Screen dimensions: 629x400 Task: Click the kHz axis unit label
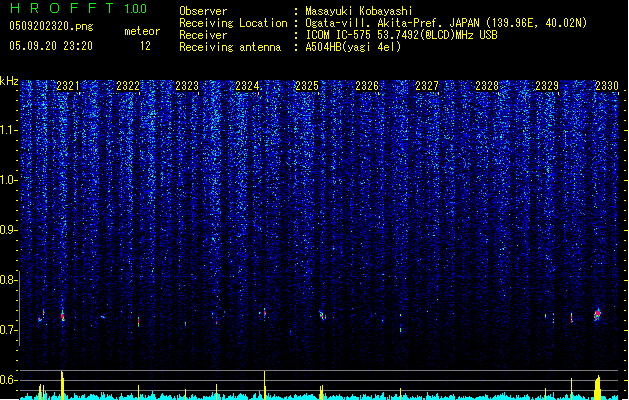(9, 81)
